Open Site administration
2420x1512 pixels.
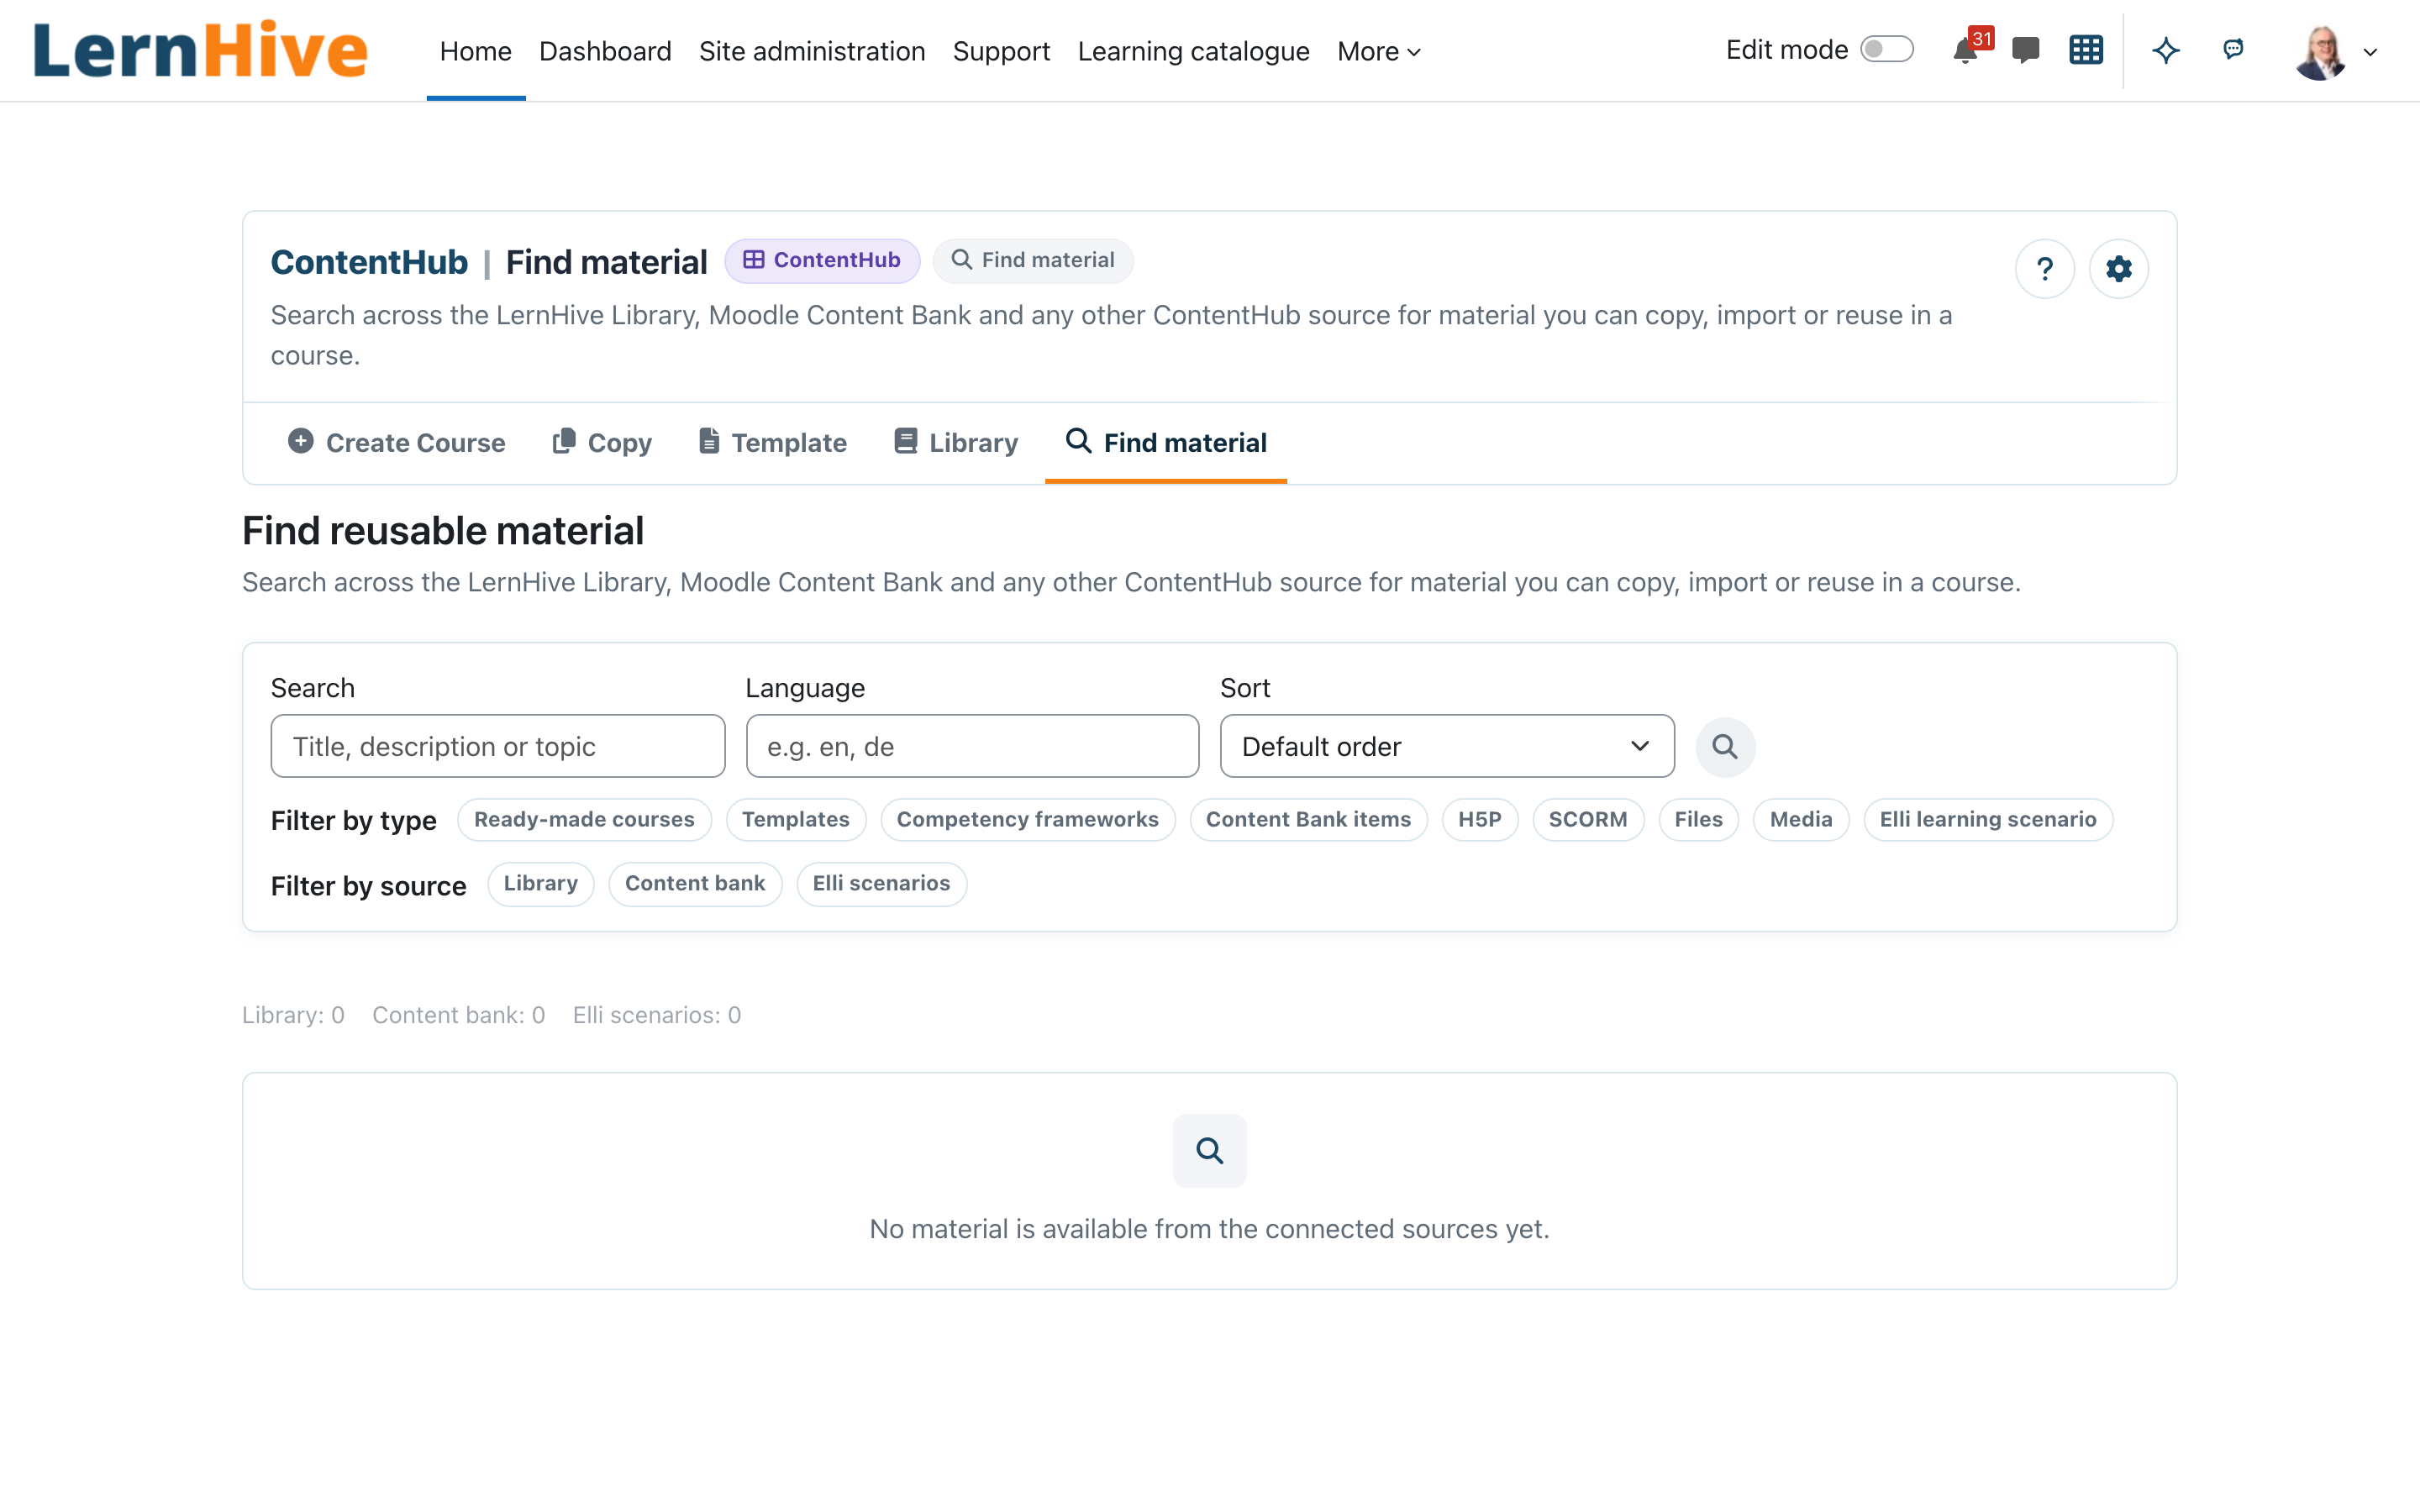(812, 51)
